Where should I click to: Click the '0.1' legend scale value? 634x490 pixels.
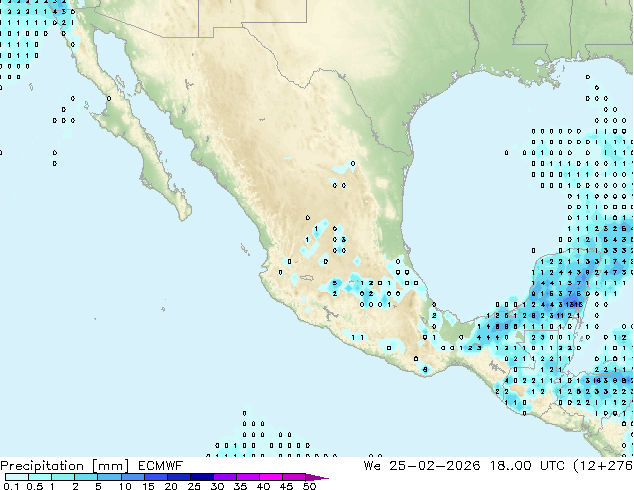[x=11, y=486]
